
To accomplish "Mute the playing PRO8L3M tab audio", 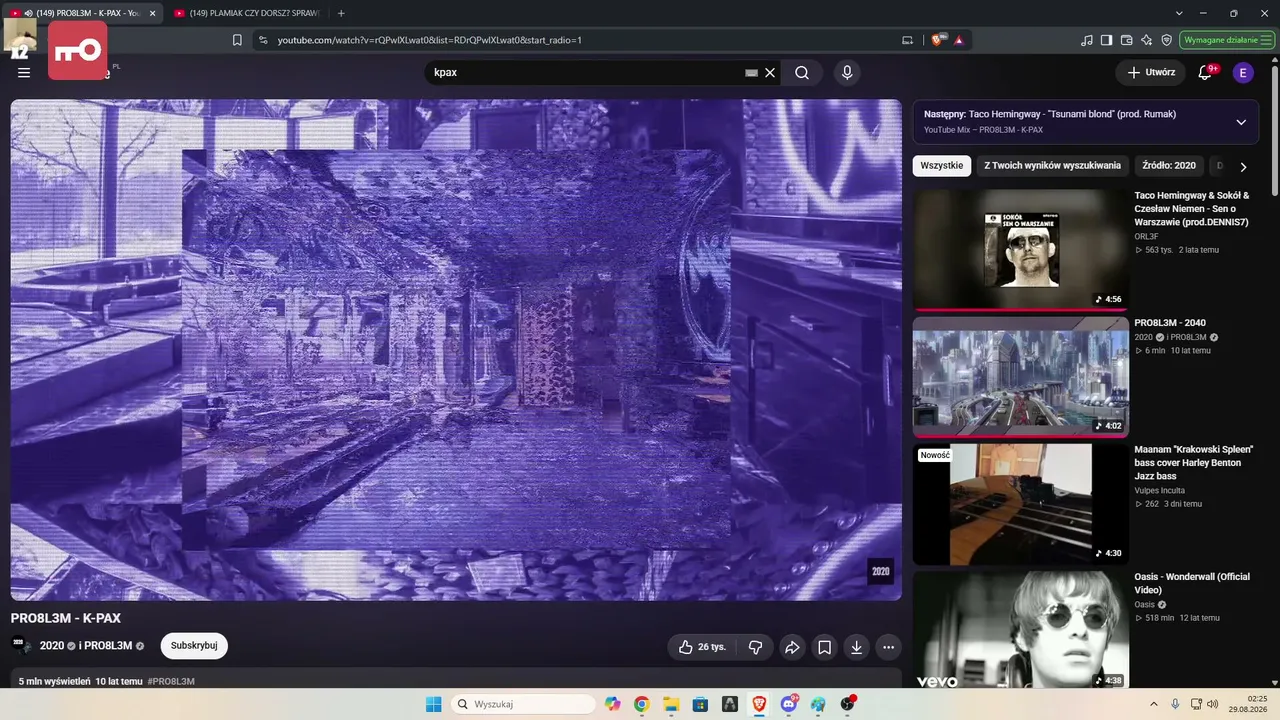I will pos(28,13).
